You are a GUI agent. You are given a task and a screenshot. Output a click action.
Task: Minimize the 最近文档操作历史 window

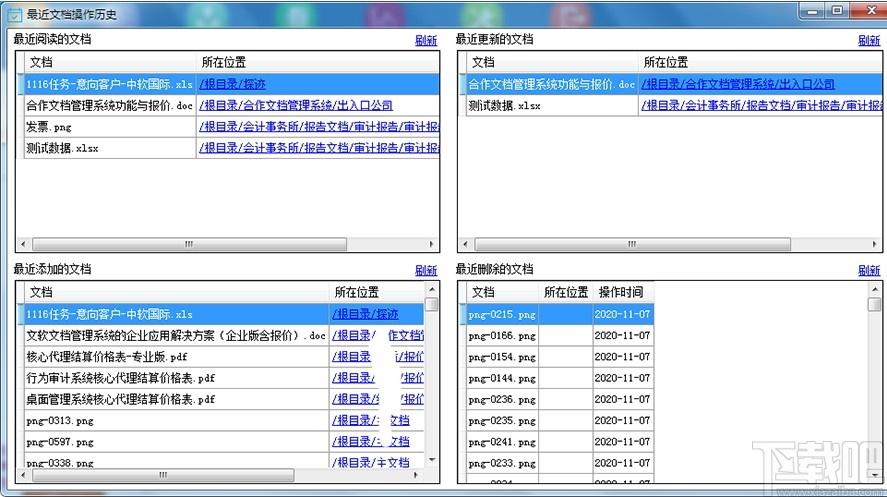point(812,11)
